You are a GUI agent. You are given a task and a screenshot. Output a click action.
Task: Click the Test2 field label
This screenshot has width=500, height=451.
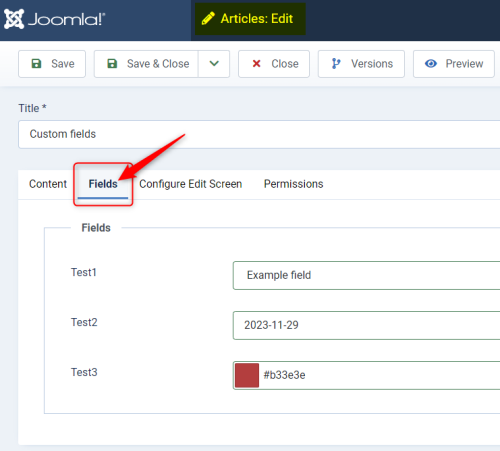[84, 322]
